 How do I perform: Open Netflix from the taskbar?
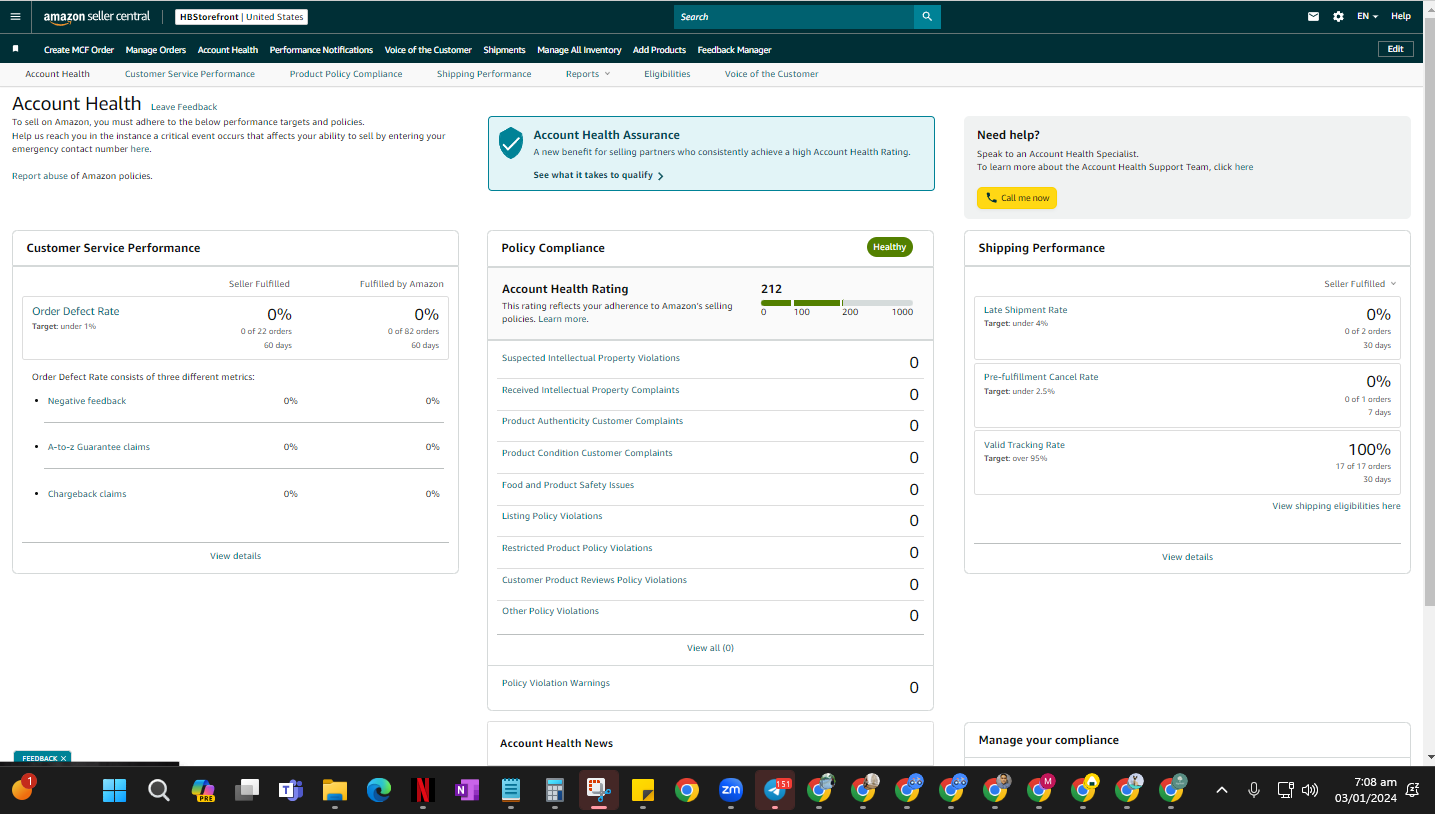(423, 790)
